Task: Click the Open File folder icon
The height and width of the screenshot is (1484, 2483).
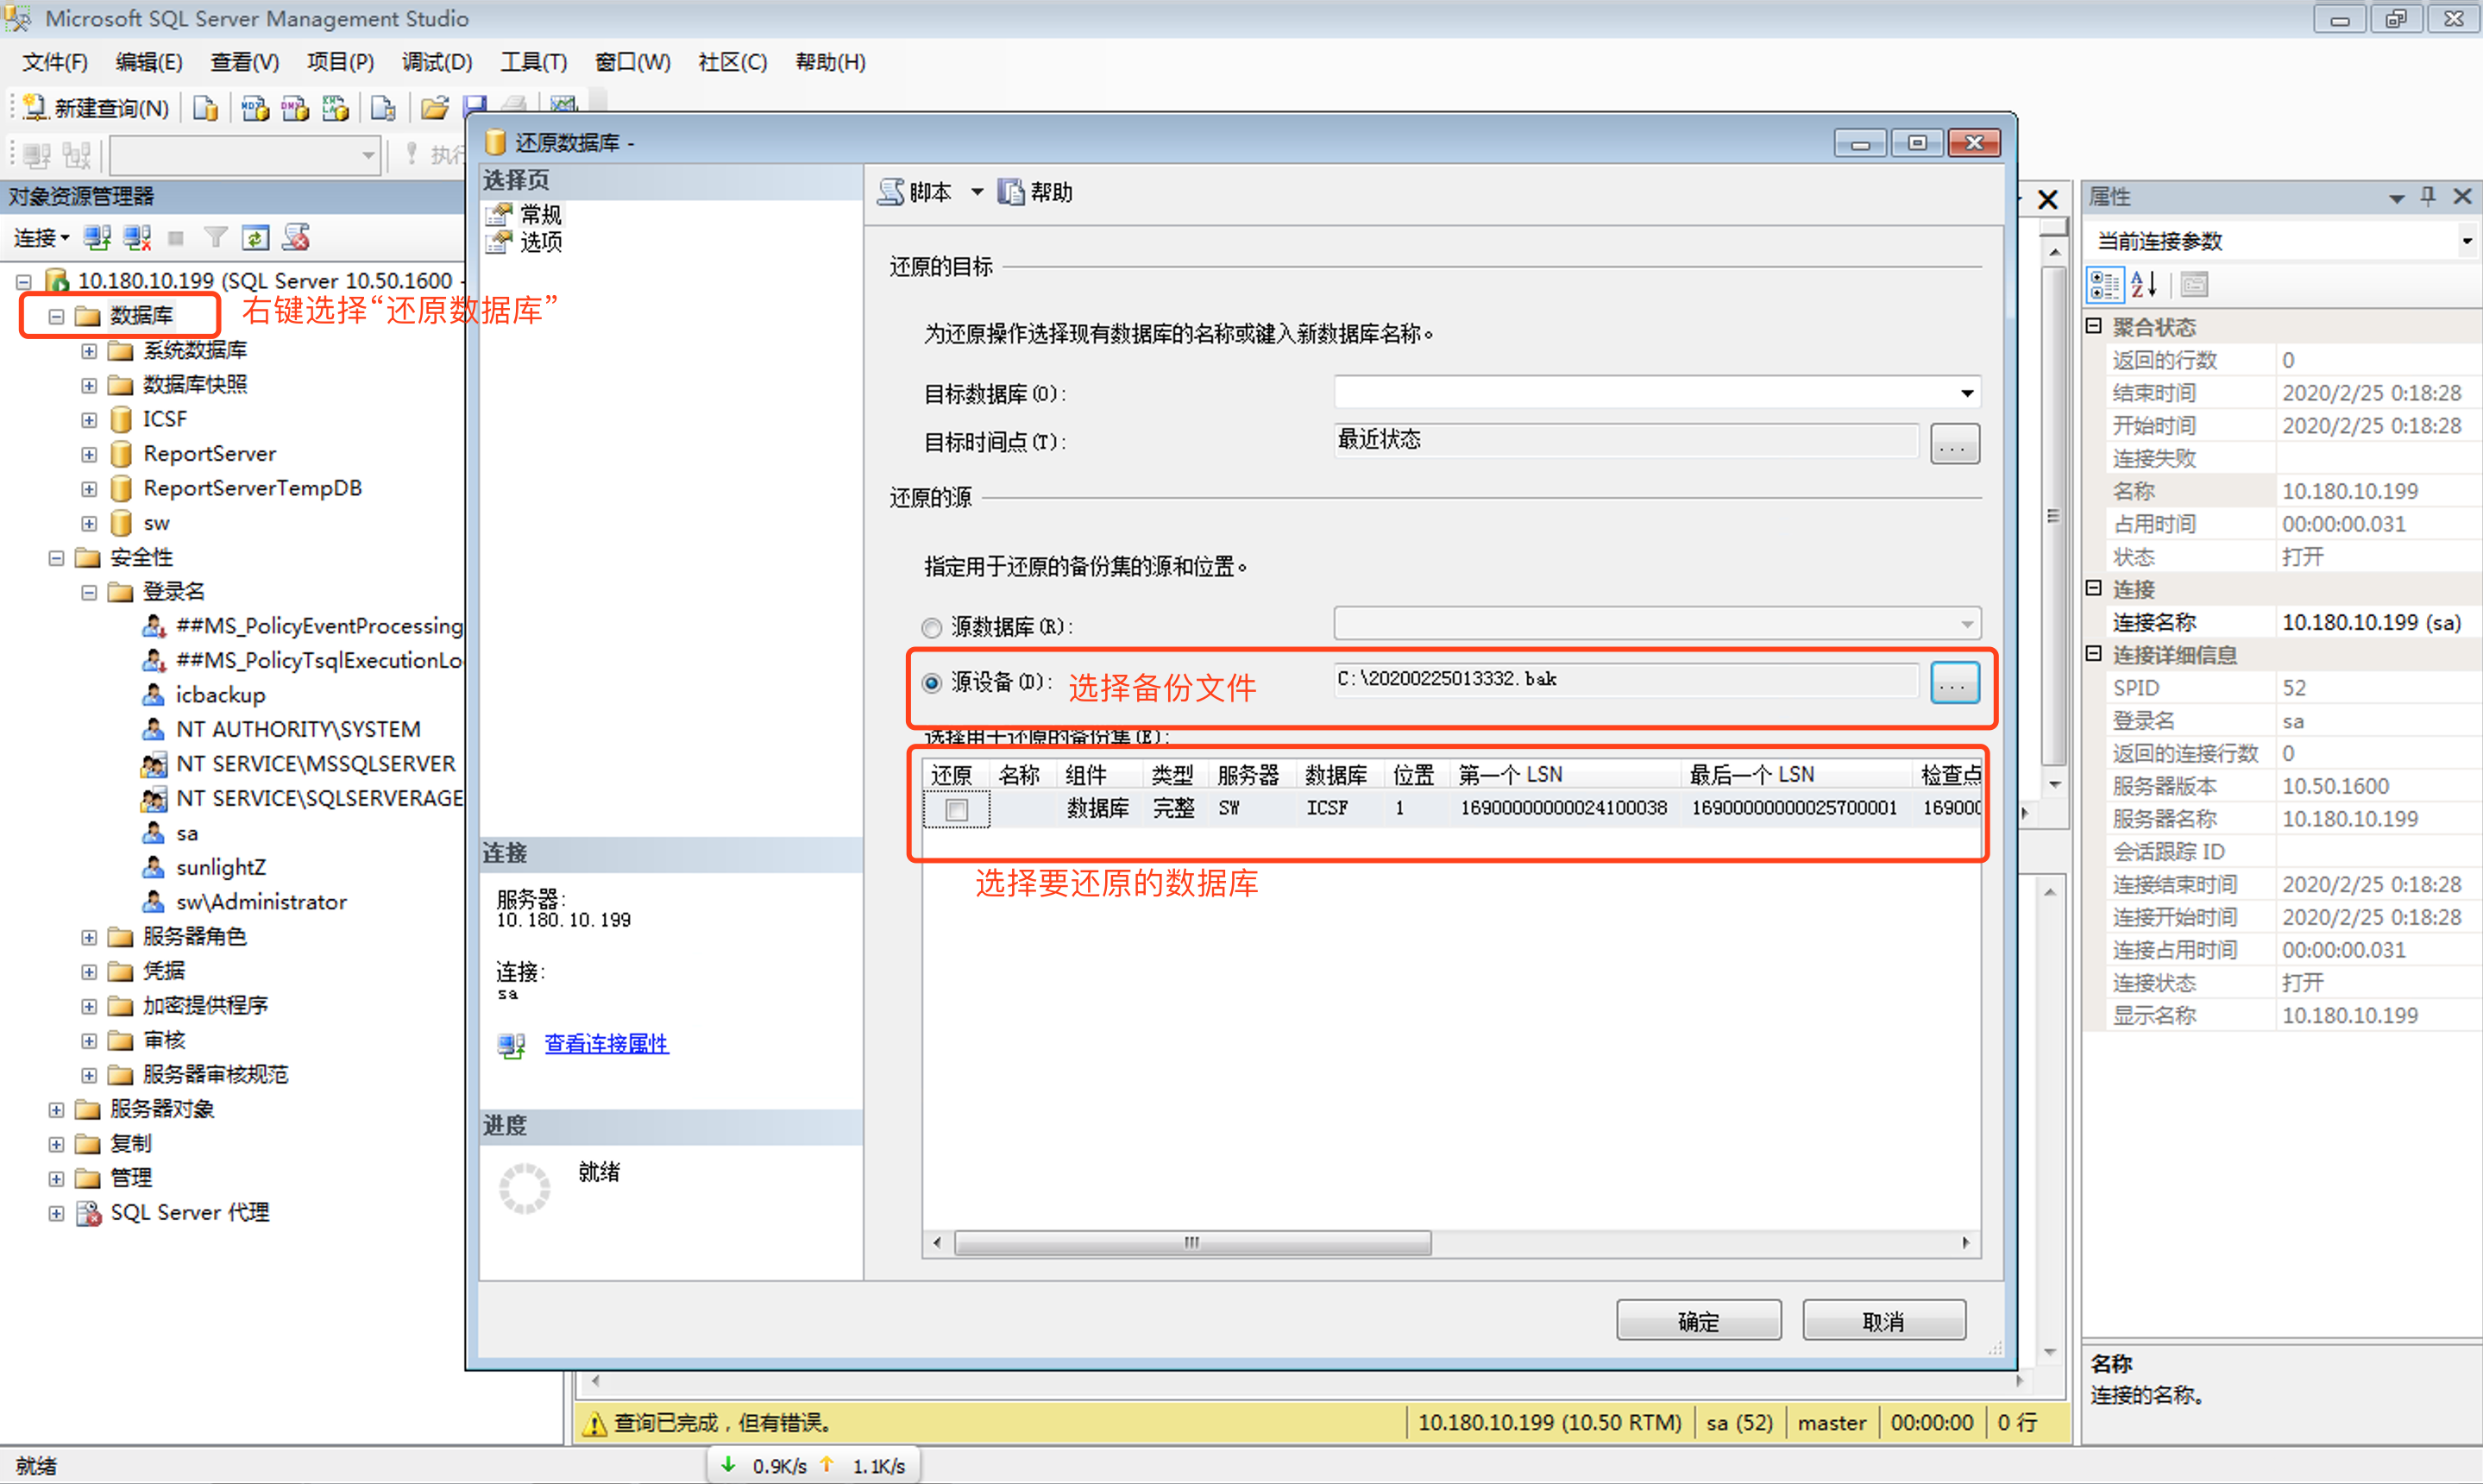Action: click(x=434, y=107)
